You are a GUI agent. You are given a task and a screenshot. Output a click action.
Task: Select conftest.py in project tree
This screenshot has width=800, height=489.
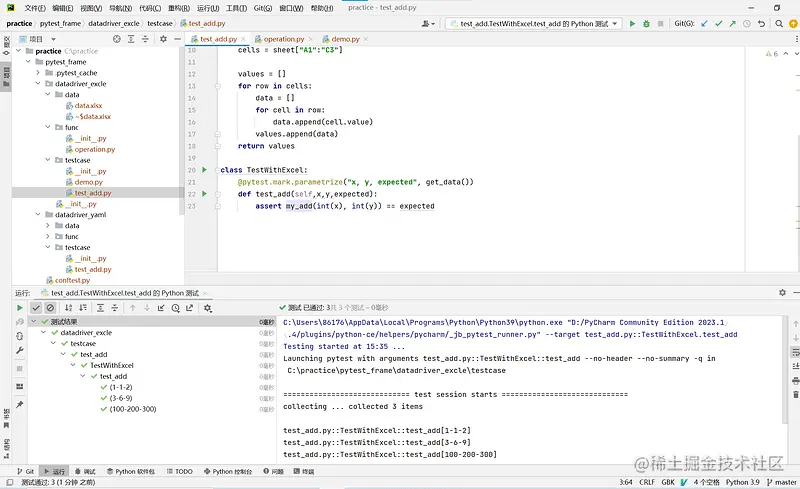(x=72, y=280)
